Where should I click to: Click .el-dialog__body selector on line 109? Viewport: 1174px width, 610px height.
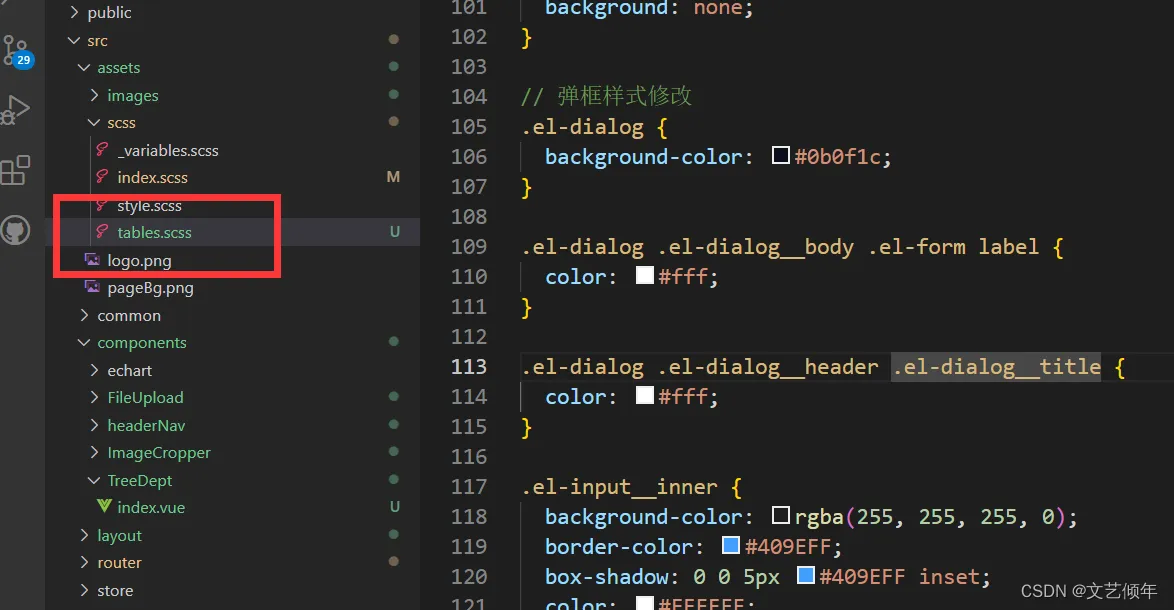pyautogui.click(x=755, y=247)
